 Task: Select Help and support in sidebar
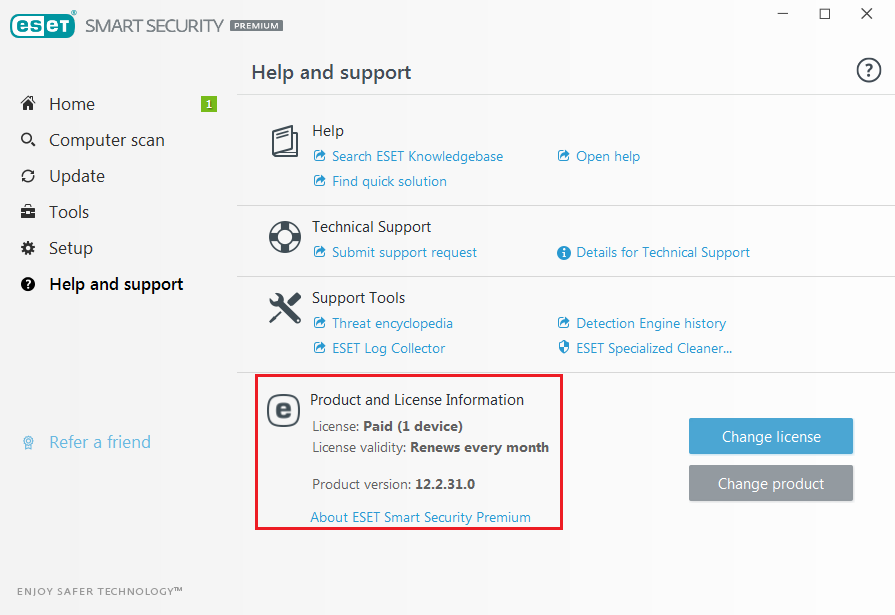pos(118,284)
